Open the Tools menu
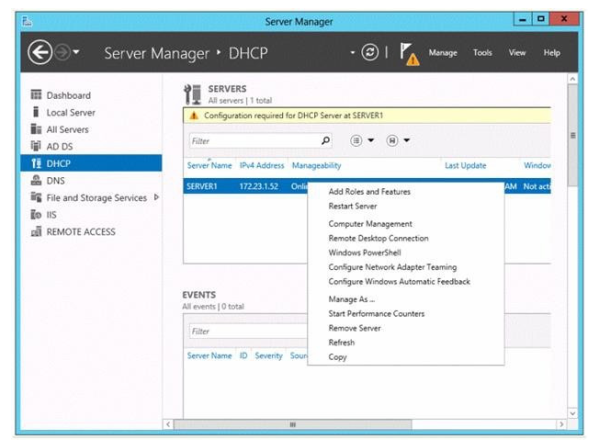607x447 pixels. (482, 53)
